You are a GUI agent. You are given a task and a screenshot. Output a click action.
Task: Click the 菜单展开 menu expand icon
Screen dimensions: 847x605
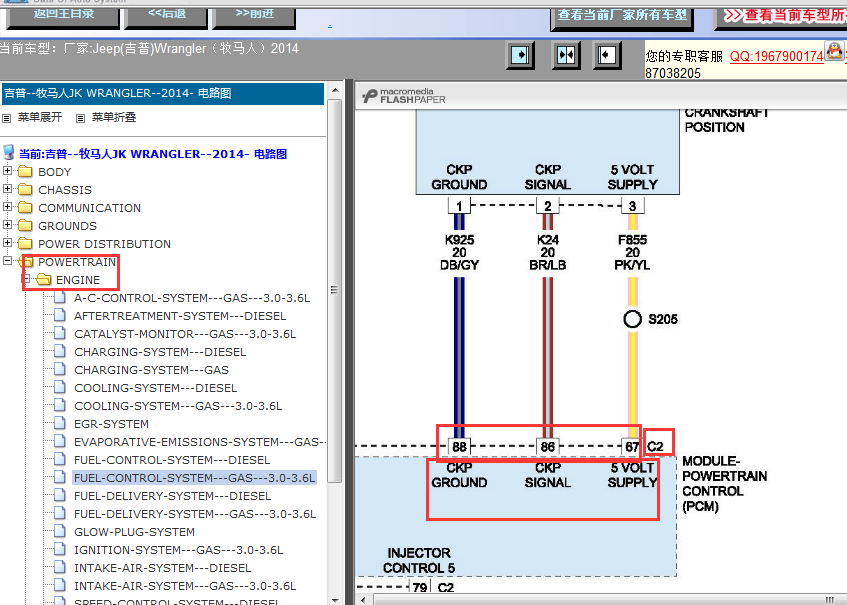pyautogui.click(x=6, y=118)
